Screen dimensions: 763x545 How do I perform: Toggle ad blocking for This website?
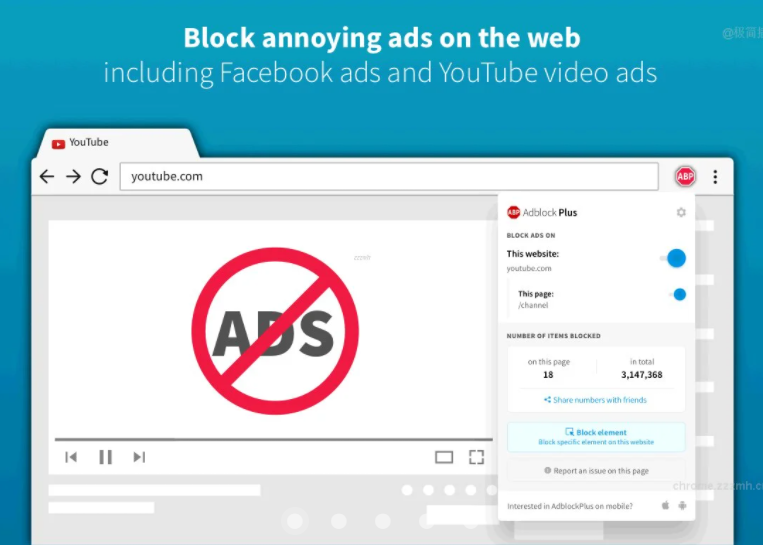pyautogui.click(x=673, y=258)
